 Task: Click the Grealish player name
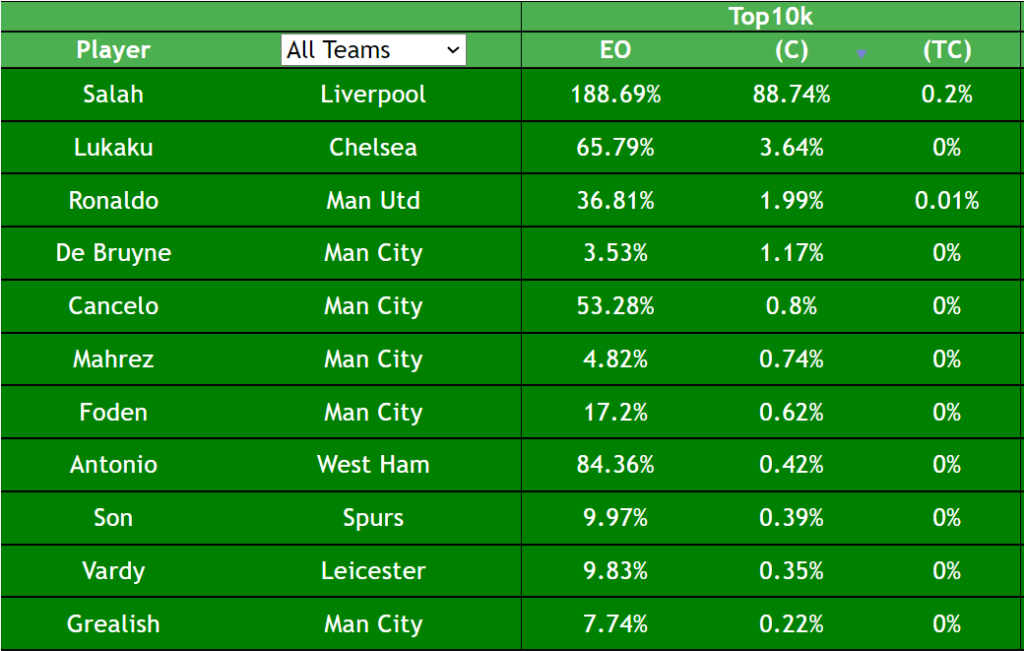113,624
